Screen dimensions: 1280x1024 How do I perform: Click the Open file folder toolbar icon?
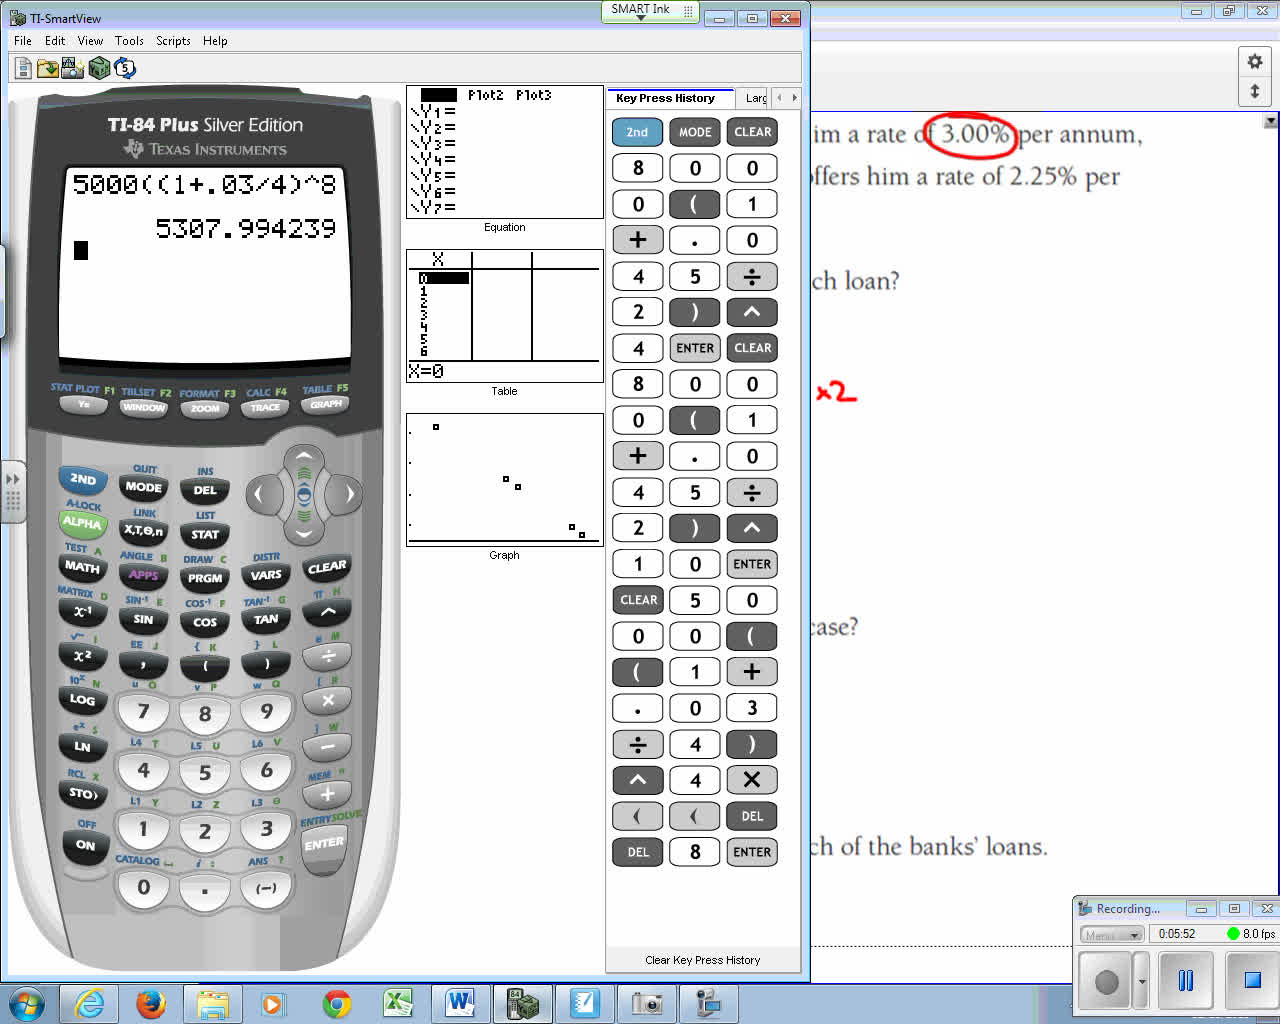[x=48, y=68]
